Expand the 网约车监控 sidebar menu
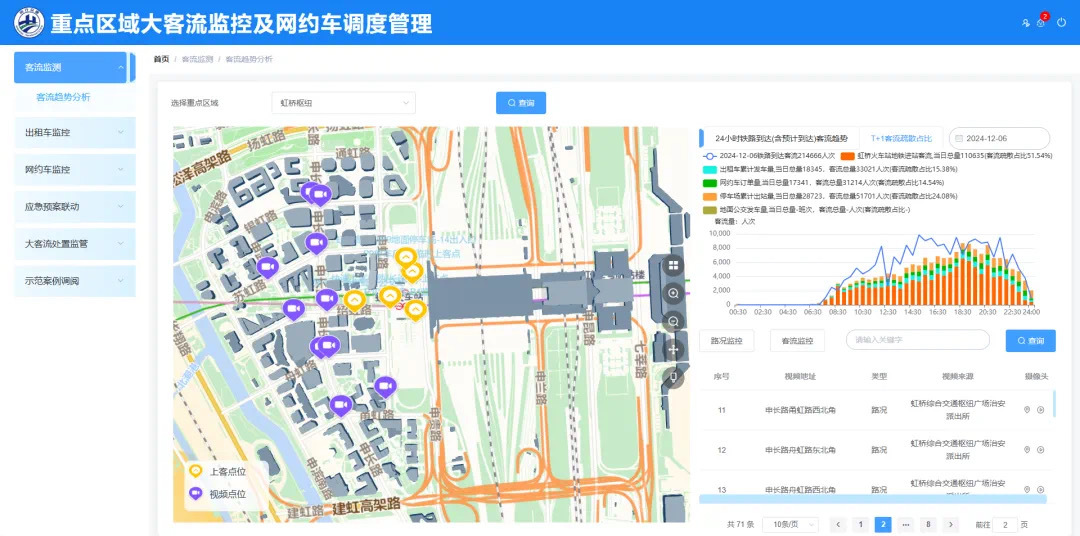 point(74,169)
